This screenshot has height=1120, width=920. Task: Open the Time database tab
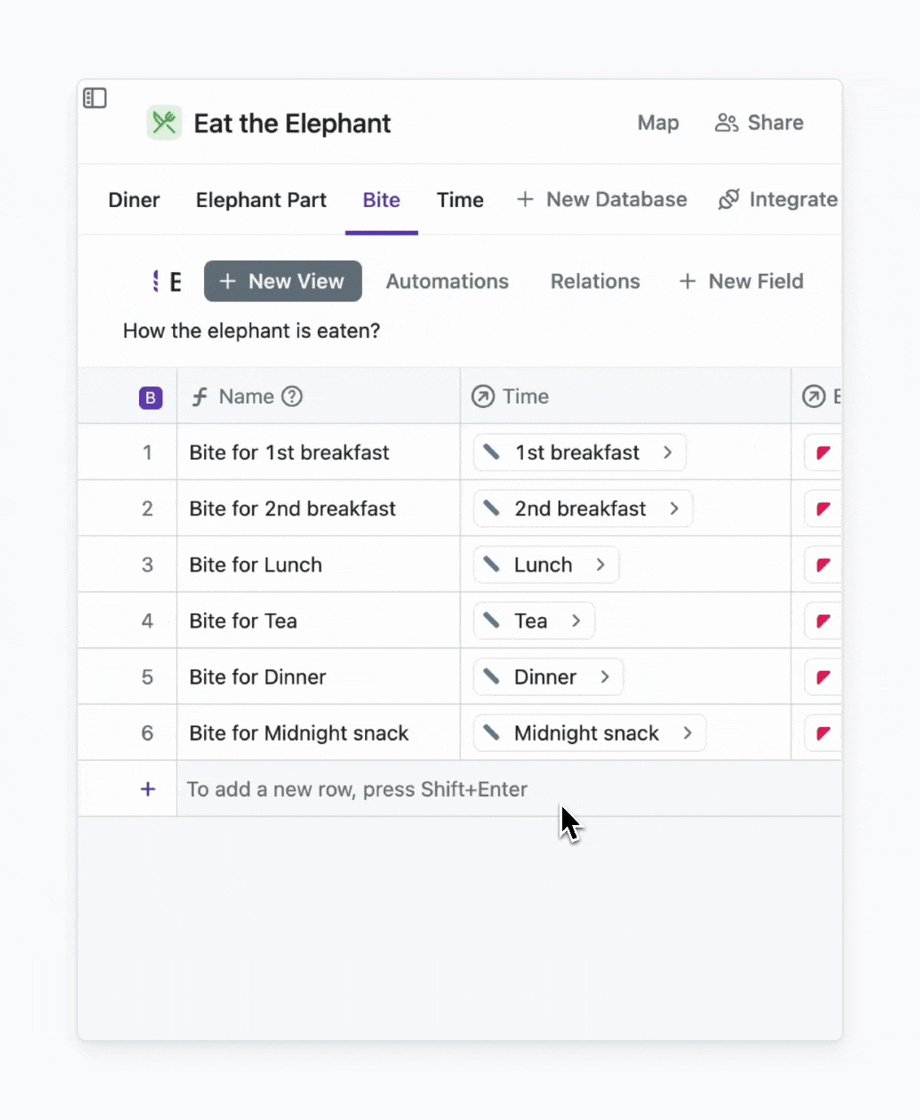(x=459, y=199)
